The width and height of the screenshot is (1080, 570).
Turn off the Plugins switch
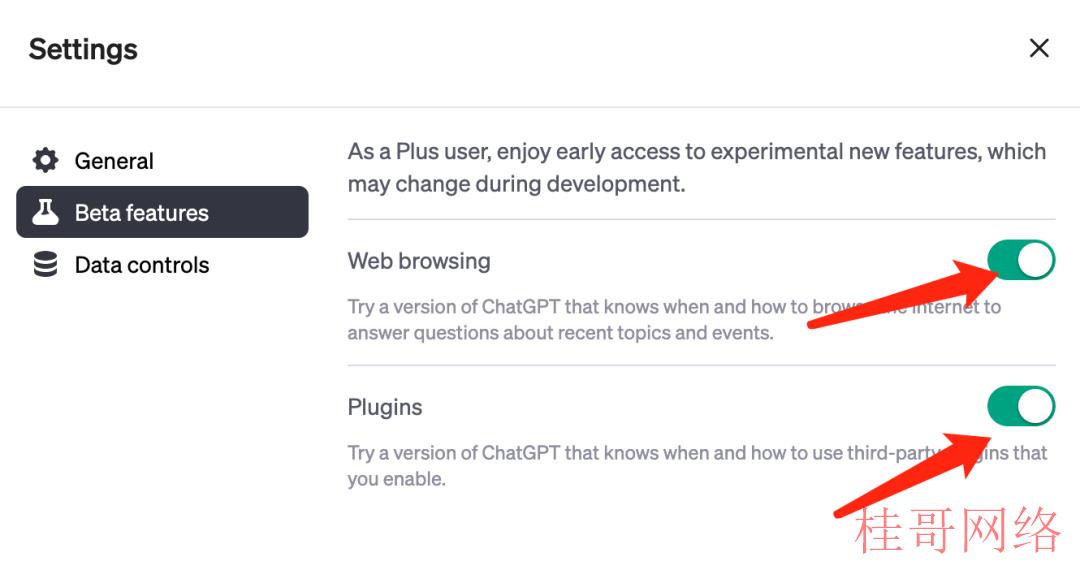click(x=1021, y=405)
